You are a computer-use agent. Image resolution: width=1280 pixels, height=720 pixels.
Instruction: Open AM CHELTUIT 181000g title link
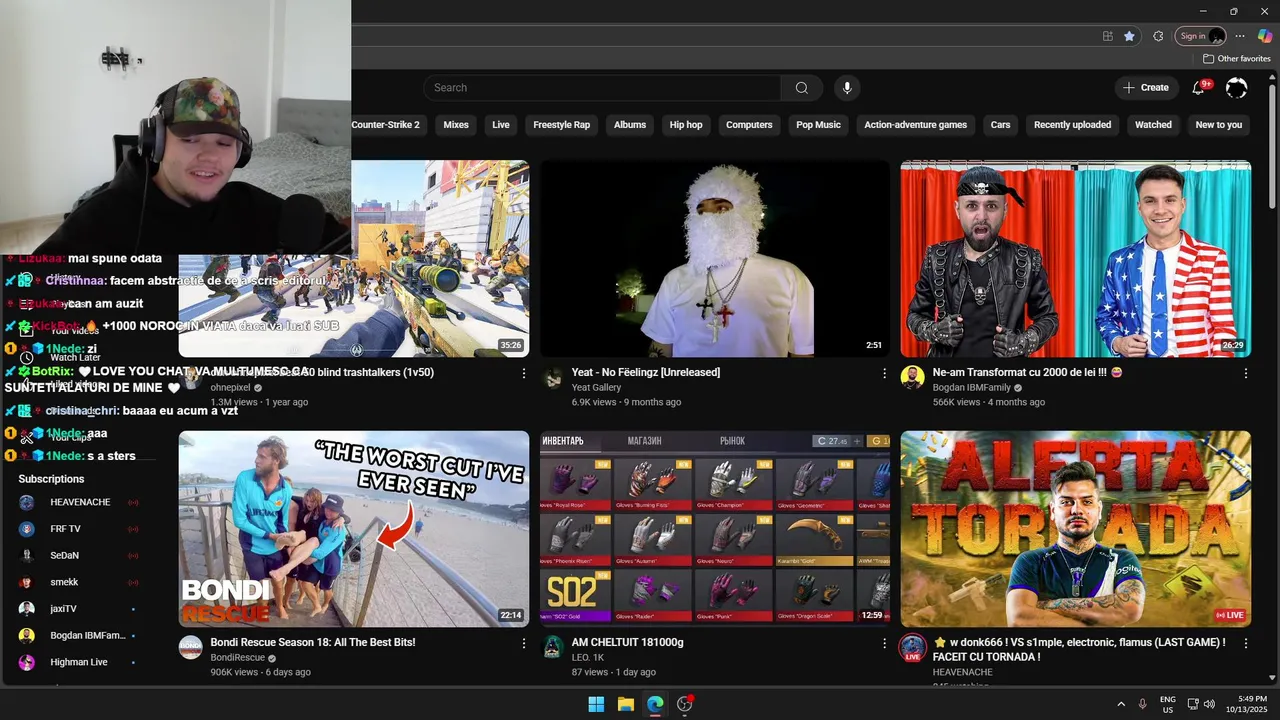point(628,642)
